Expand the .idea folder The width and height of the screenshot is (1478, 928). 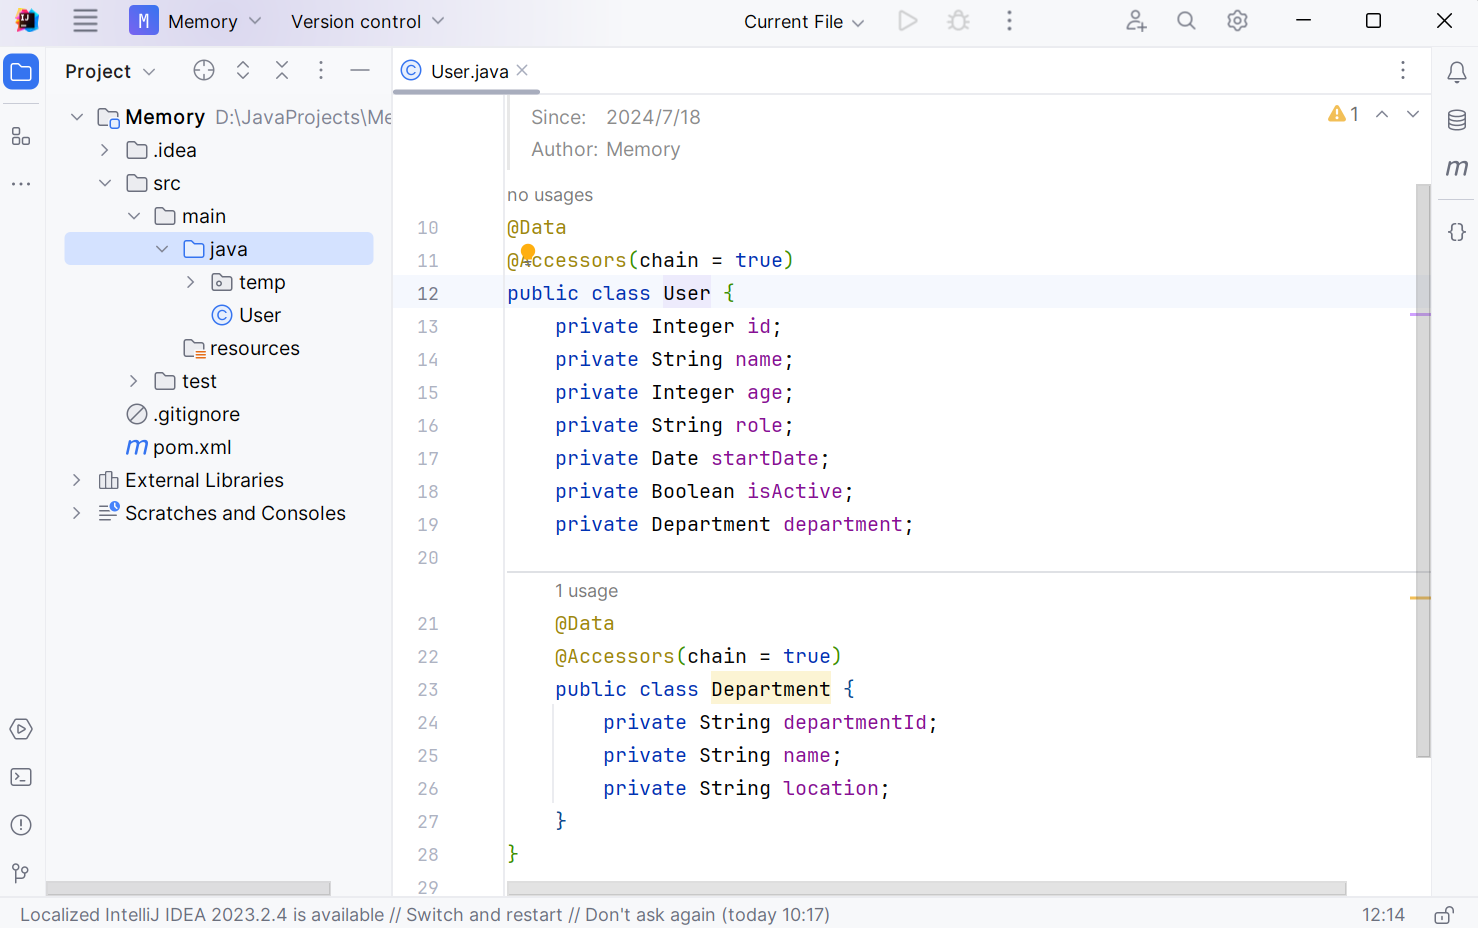tap(105, 150)
